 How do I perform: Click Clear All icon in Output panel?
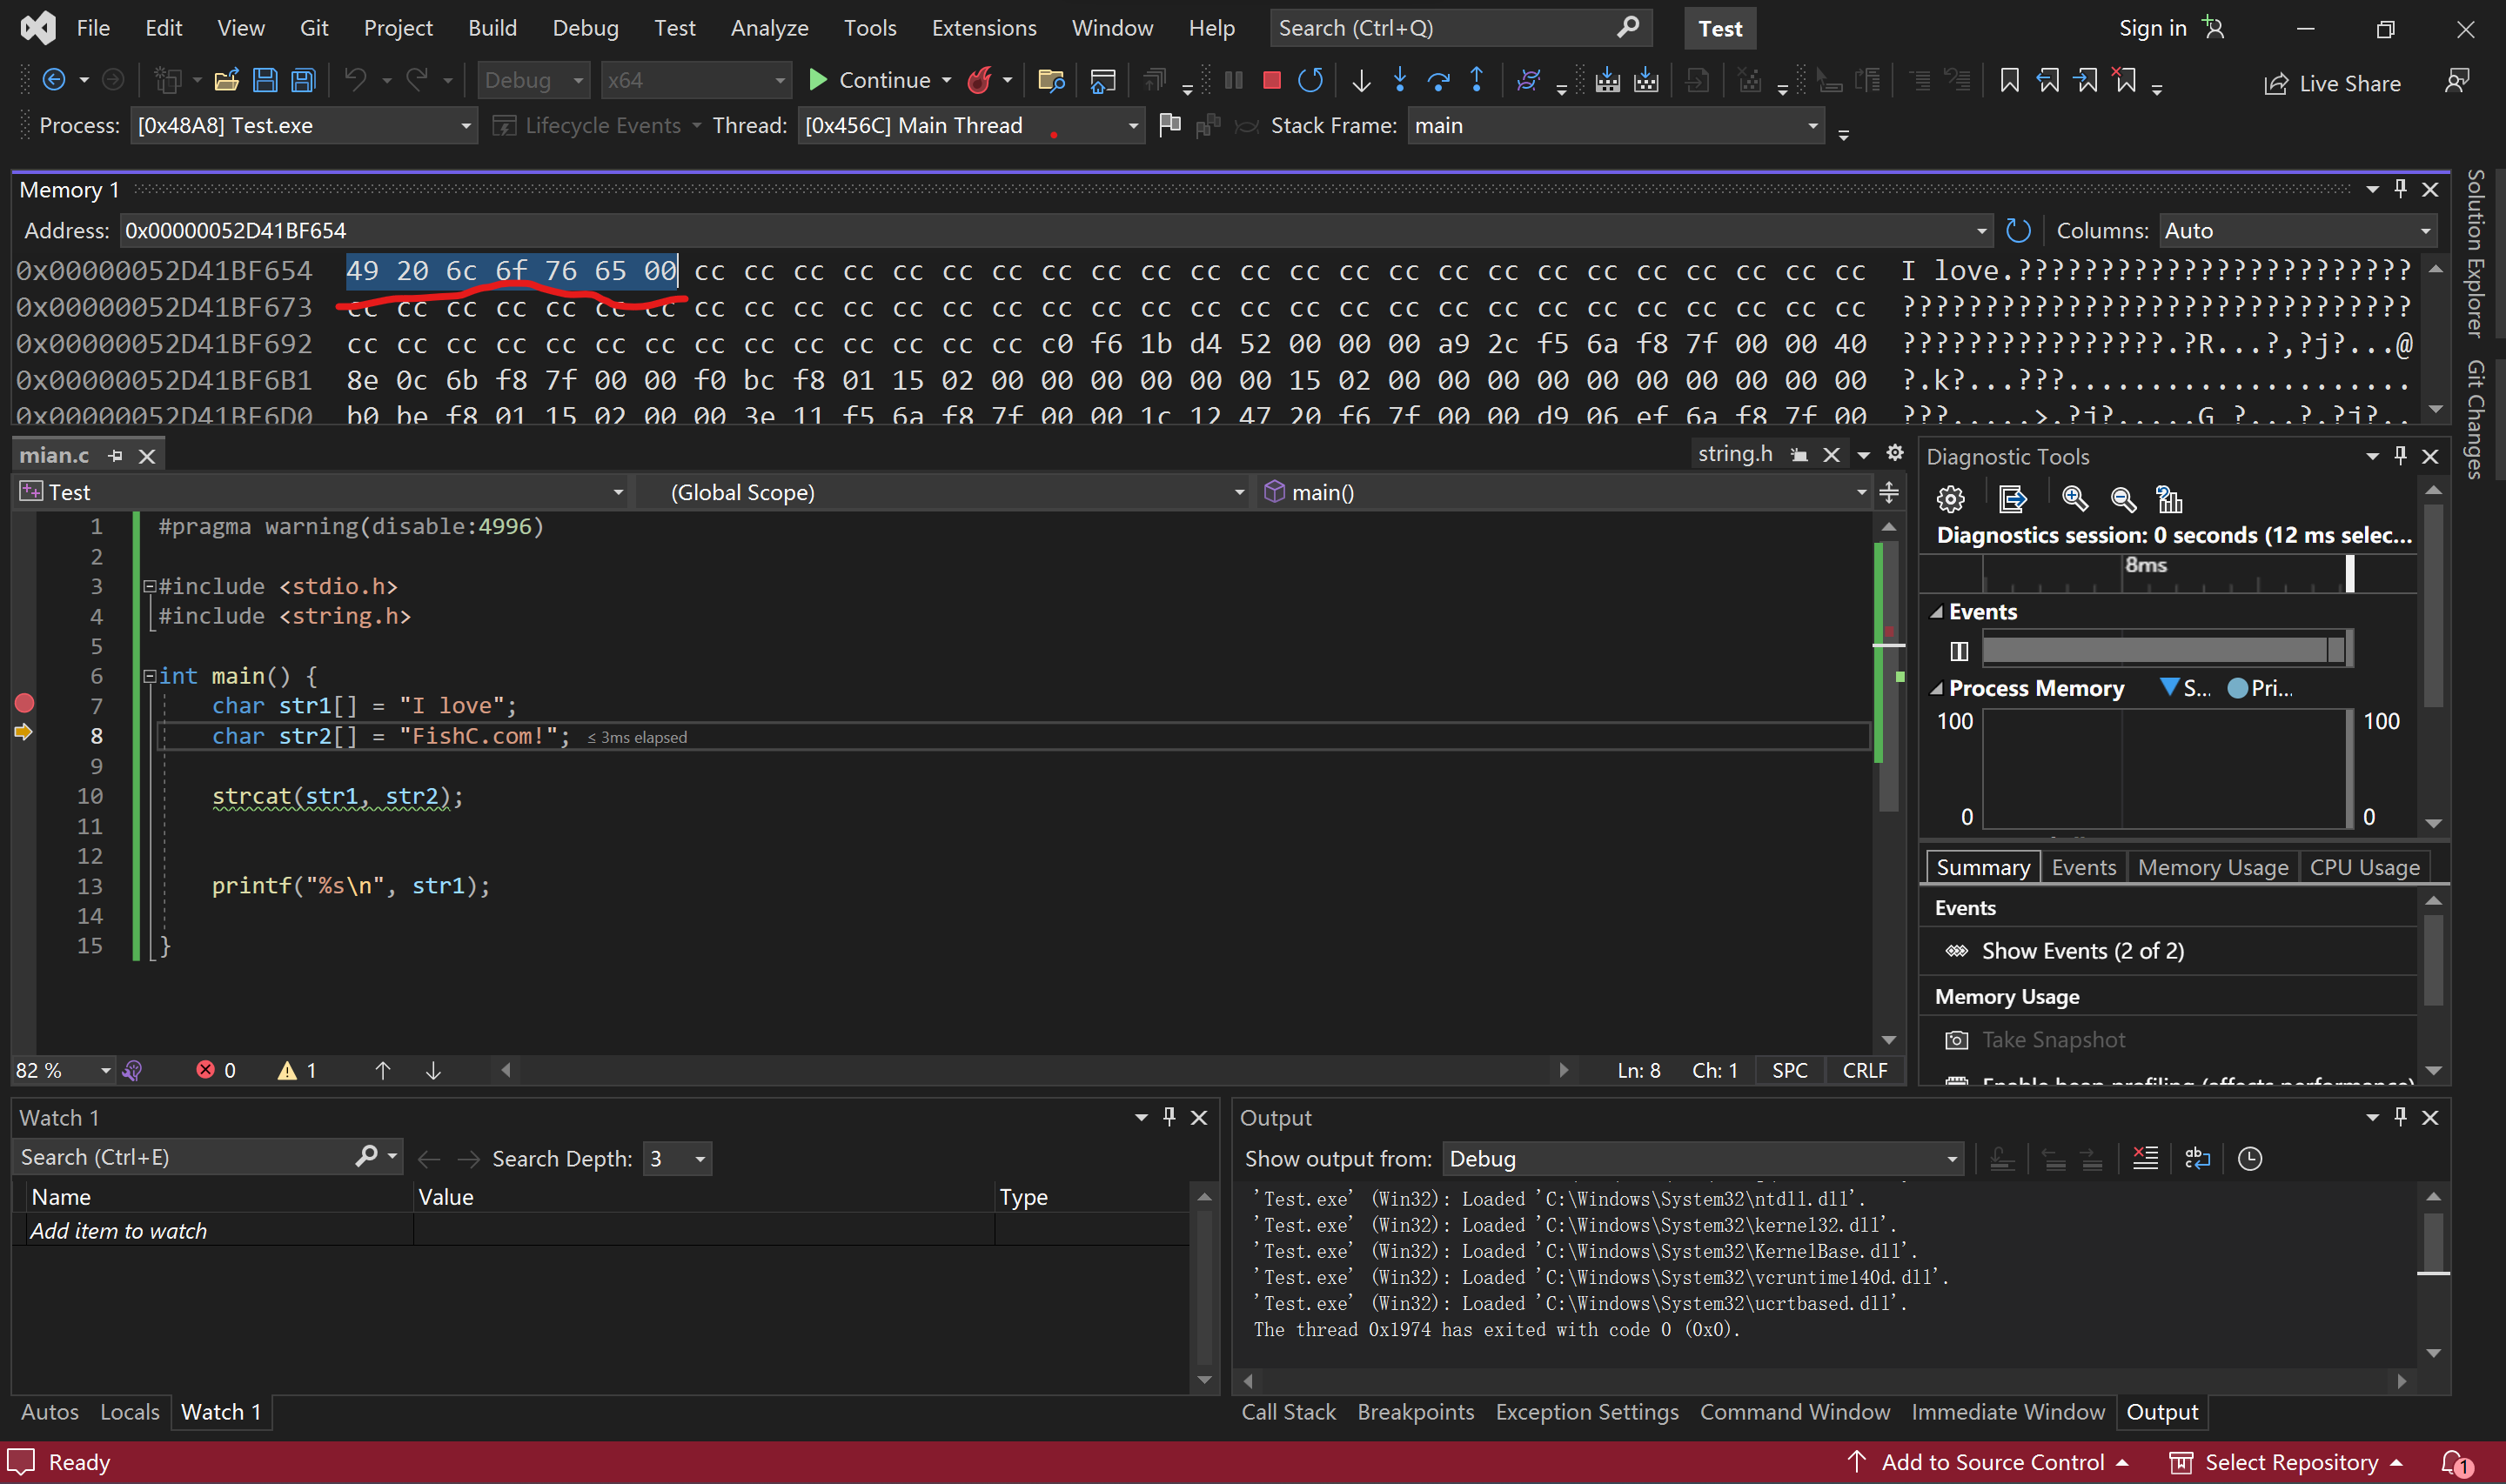pyautogui.click(x=2145, y=1159)
